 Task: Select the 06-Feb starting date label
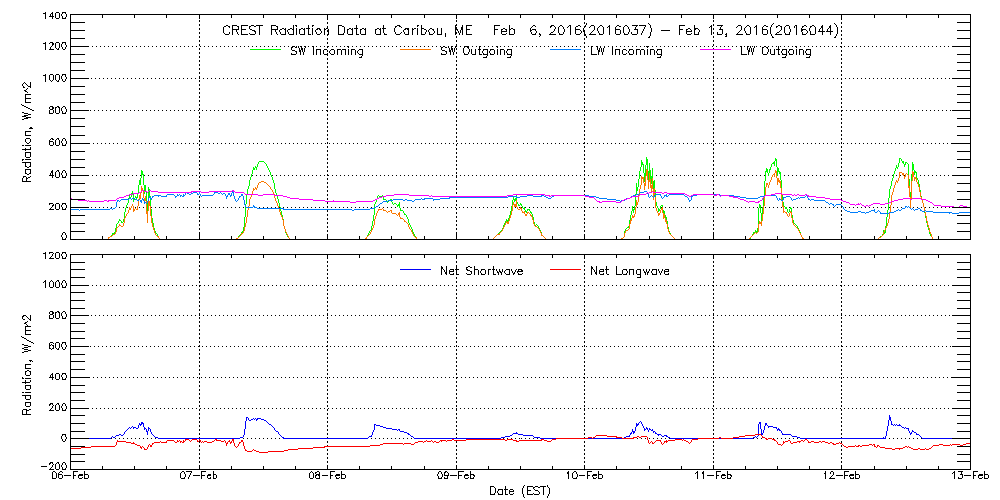[x=71, y=477]
